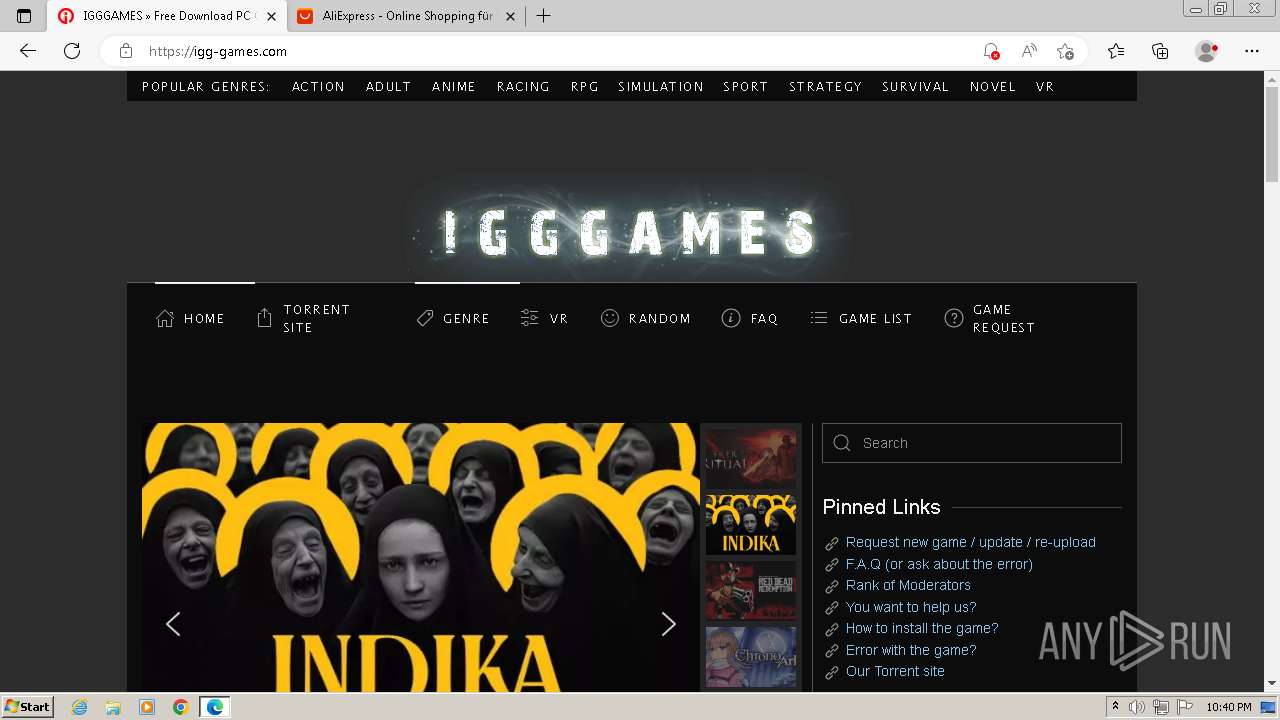This screenshot has width=1280, height=720.
Task: Open Read Aloud icon in address bar
Action: [1028, 51]
